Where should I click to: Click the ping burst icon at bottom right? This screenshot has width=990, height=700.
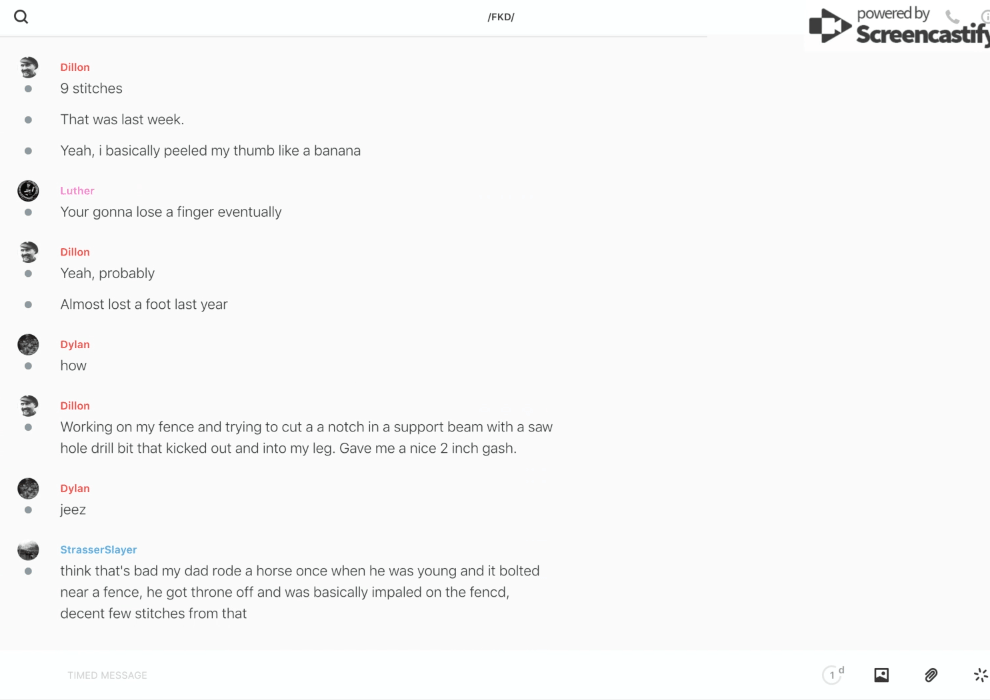(980, 675)
